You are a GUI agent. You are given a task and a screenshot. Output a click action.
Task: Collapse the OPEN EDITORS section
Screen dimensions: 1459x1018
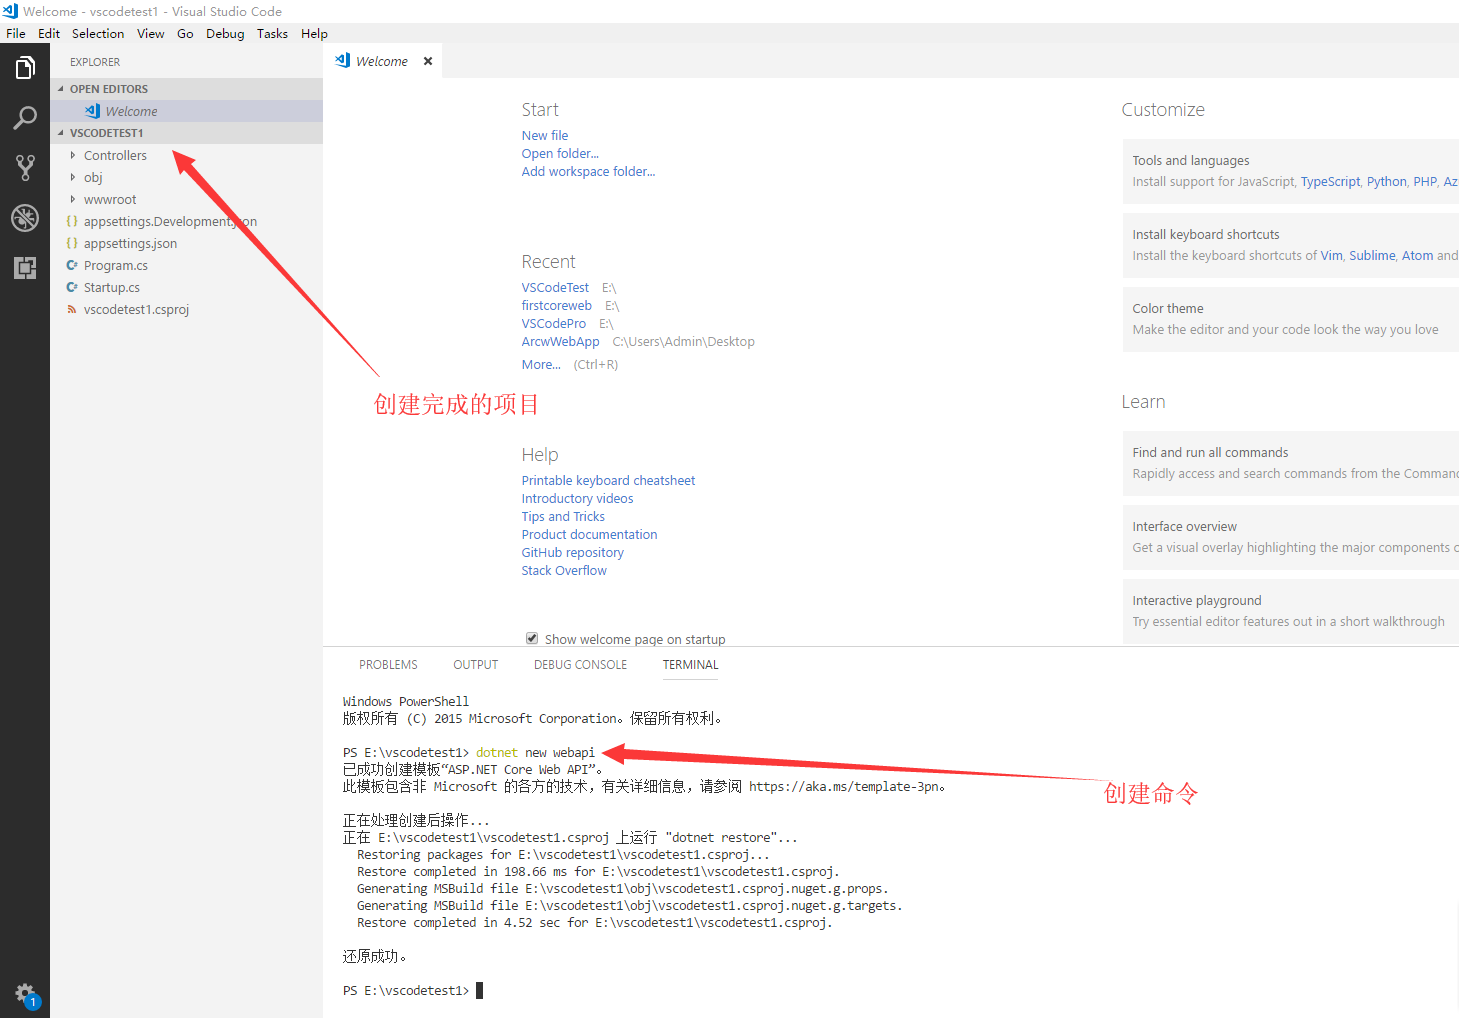click(x=108, y=89)
